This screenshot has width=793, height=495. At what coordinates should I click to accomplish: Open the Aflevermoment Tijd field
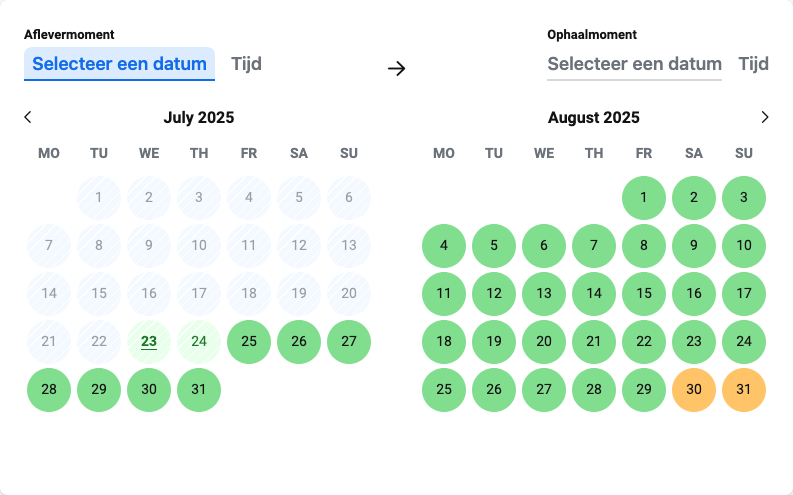[x=246, y=64]
